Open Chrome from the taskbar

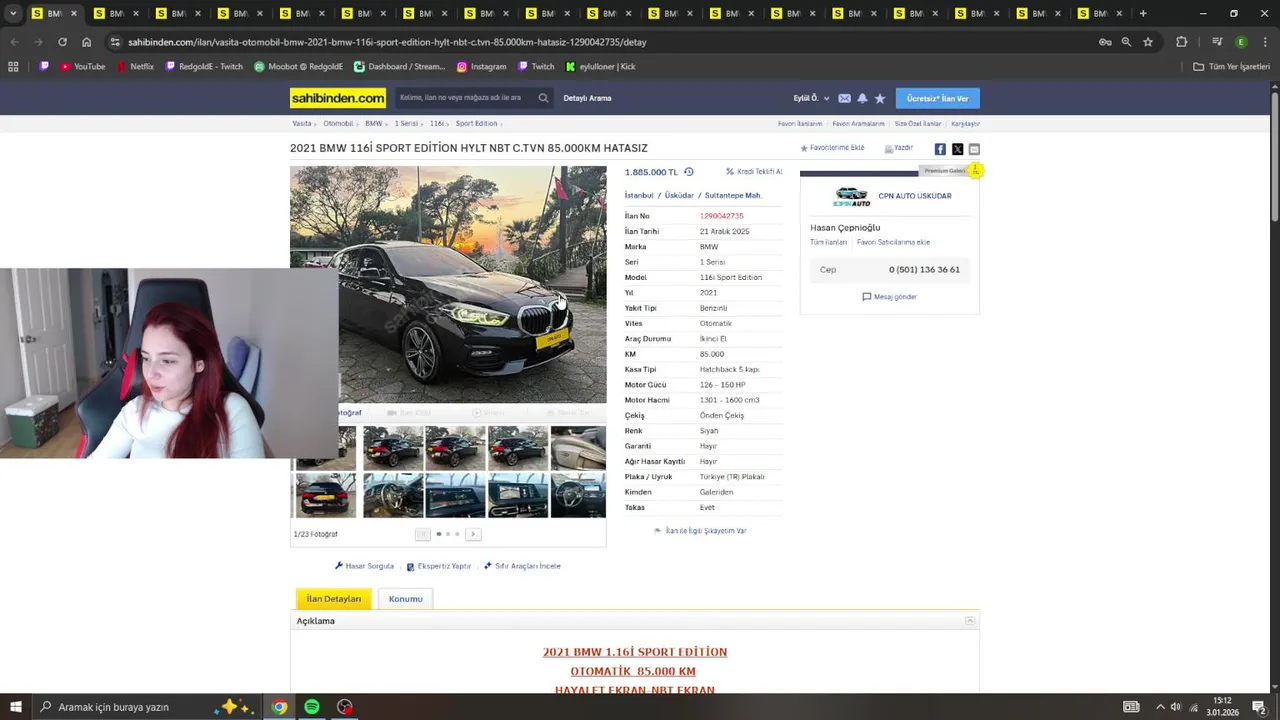280,707
